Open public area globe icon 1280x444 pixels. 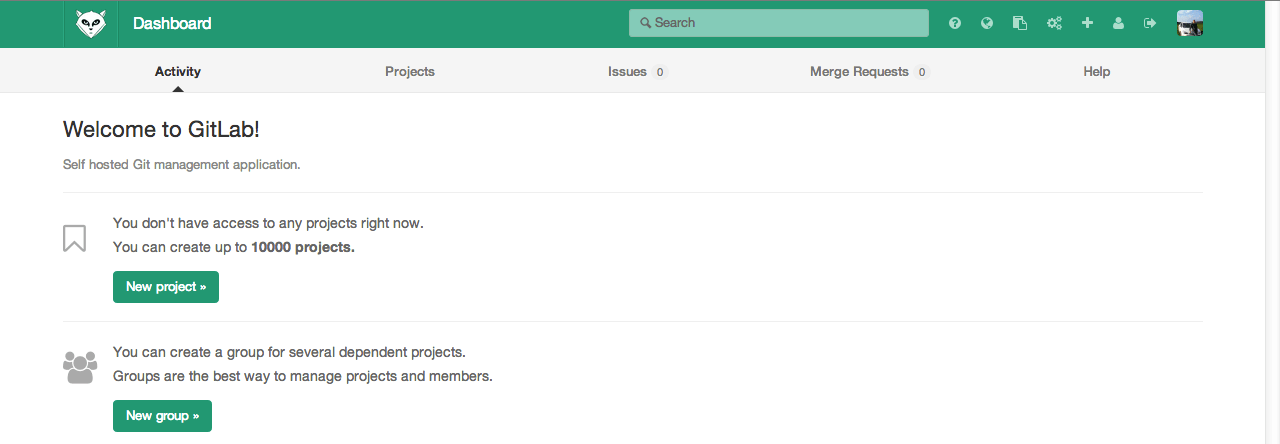click(987, 23)
